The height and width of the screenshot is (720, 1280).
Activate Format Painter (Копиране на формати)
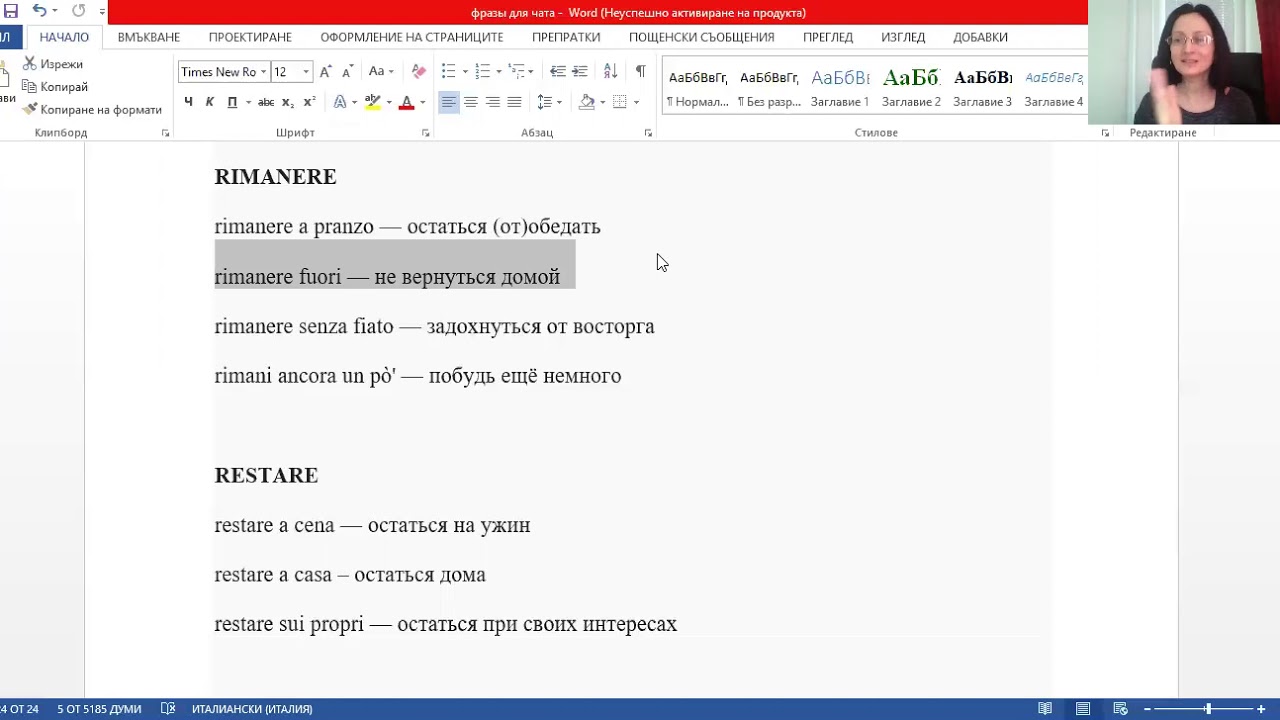(x=92, y=110)
